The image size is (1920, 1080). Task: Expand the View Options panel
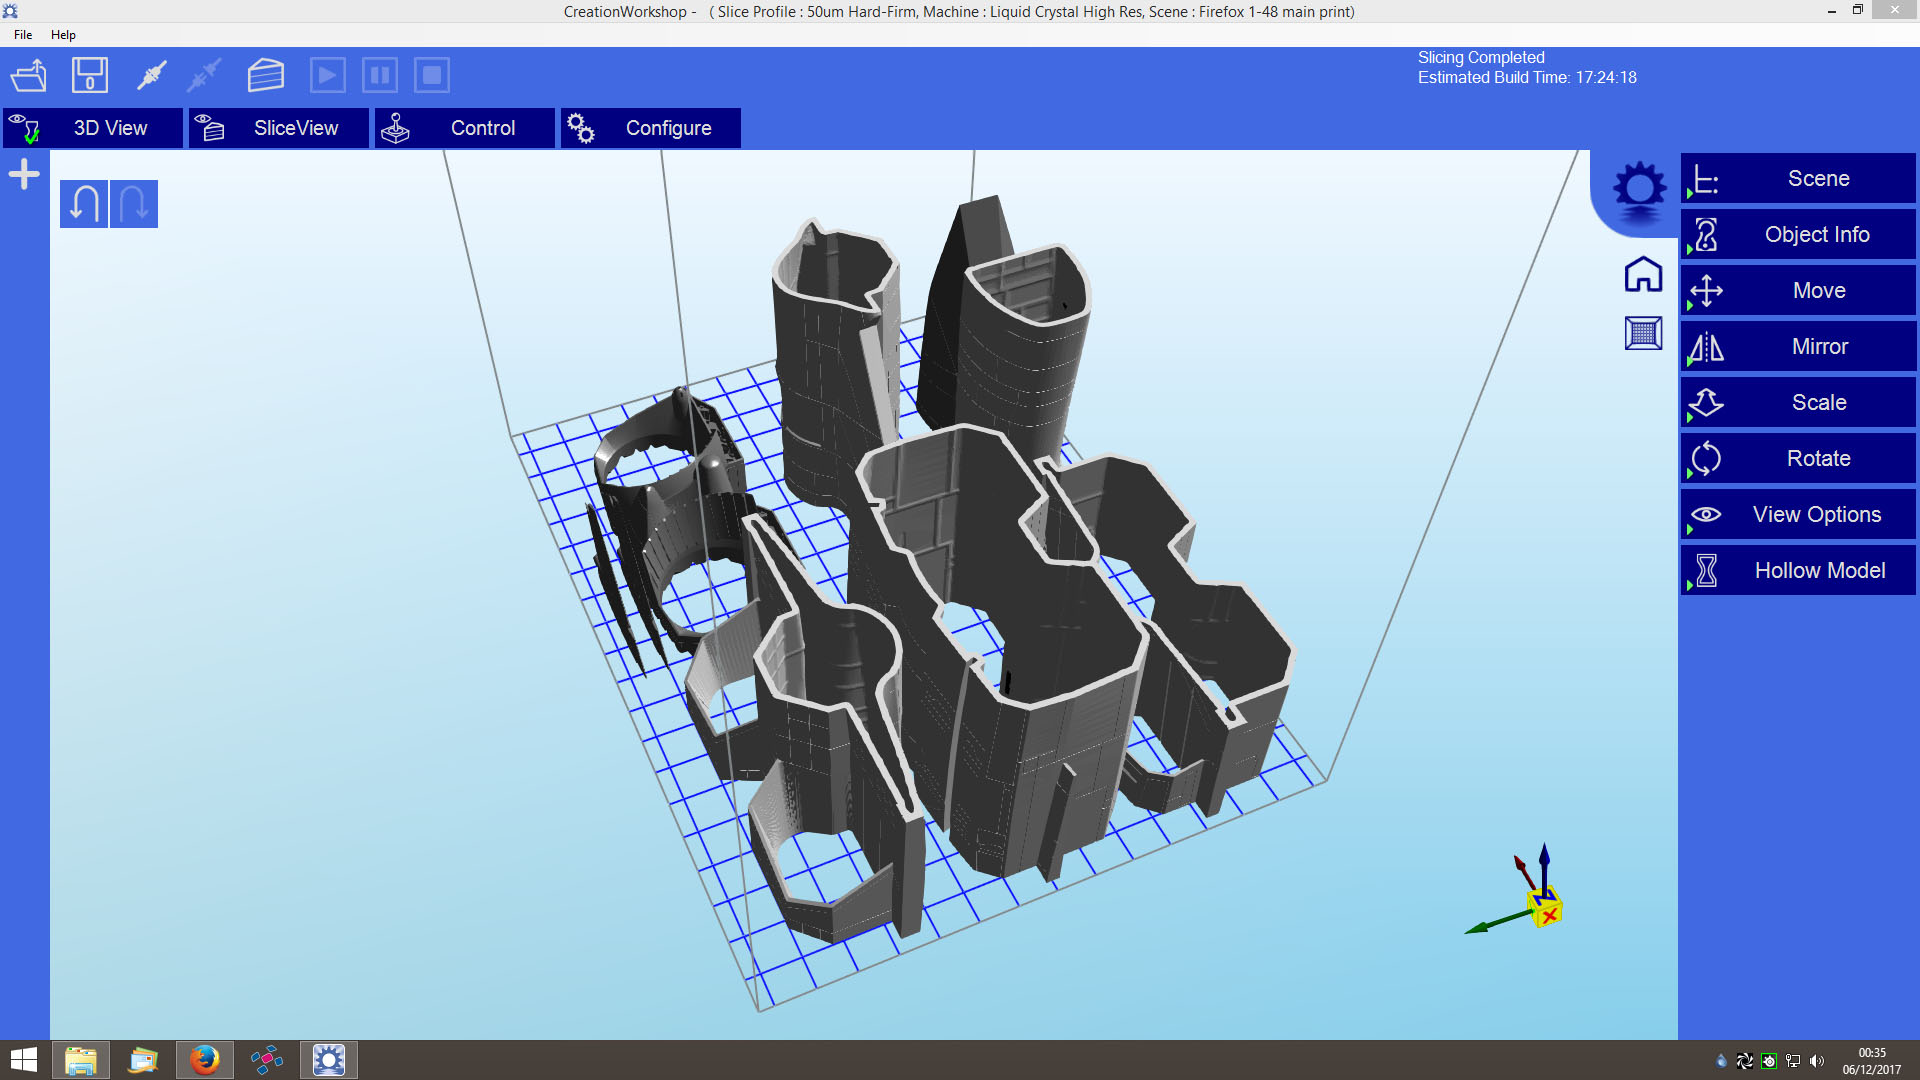[x=1798, y=514]
